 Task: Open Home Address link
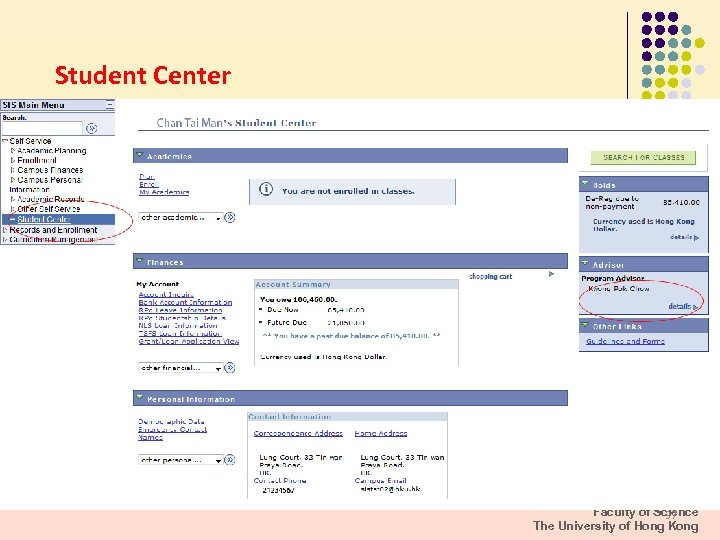click(x=381, y=433)
